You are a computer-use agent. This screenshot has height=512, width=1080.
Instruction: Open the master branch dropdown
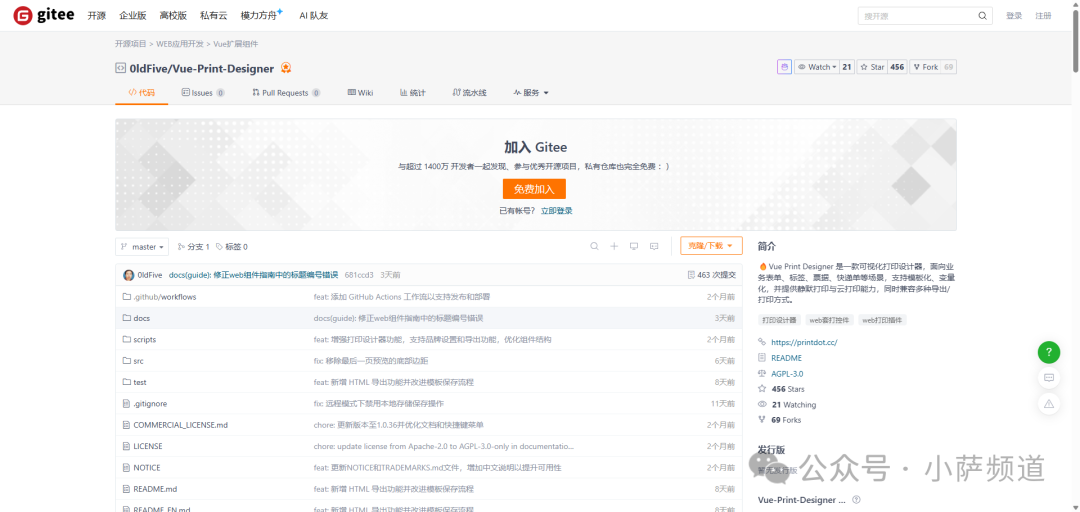[x=142, y=247]
